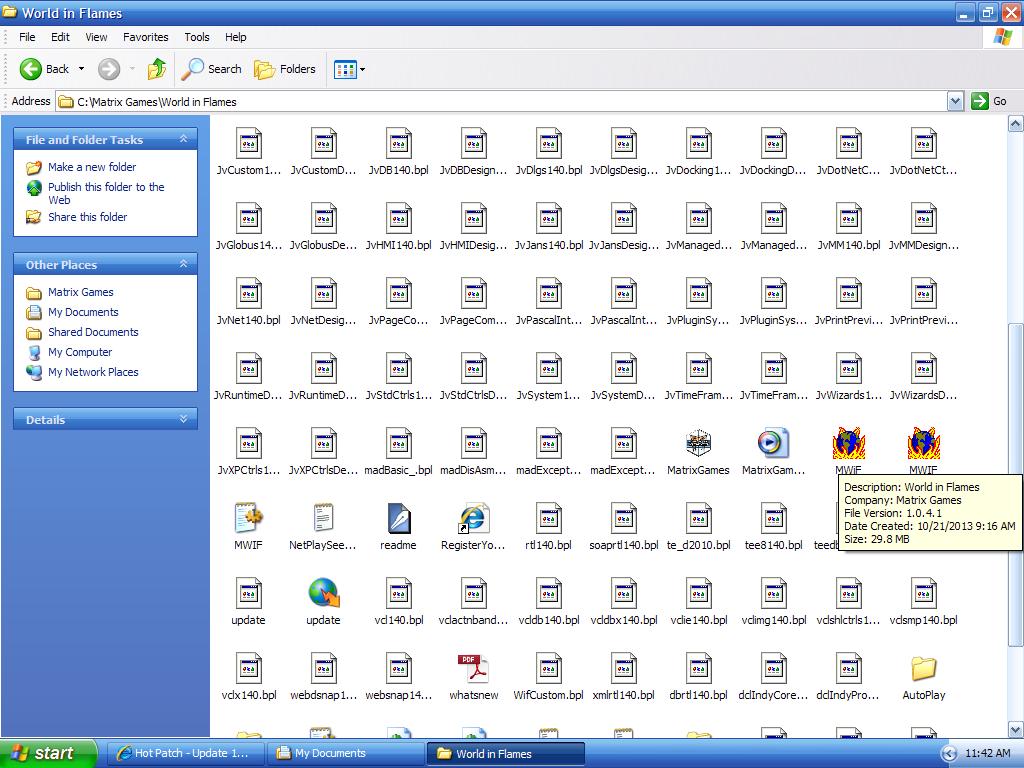Select the readme document icon
Viewport: 1024px width, 768px height.
pyautogui.click(x=398, y=518)
